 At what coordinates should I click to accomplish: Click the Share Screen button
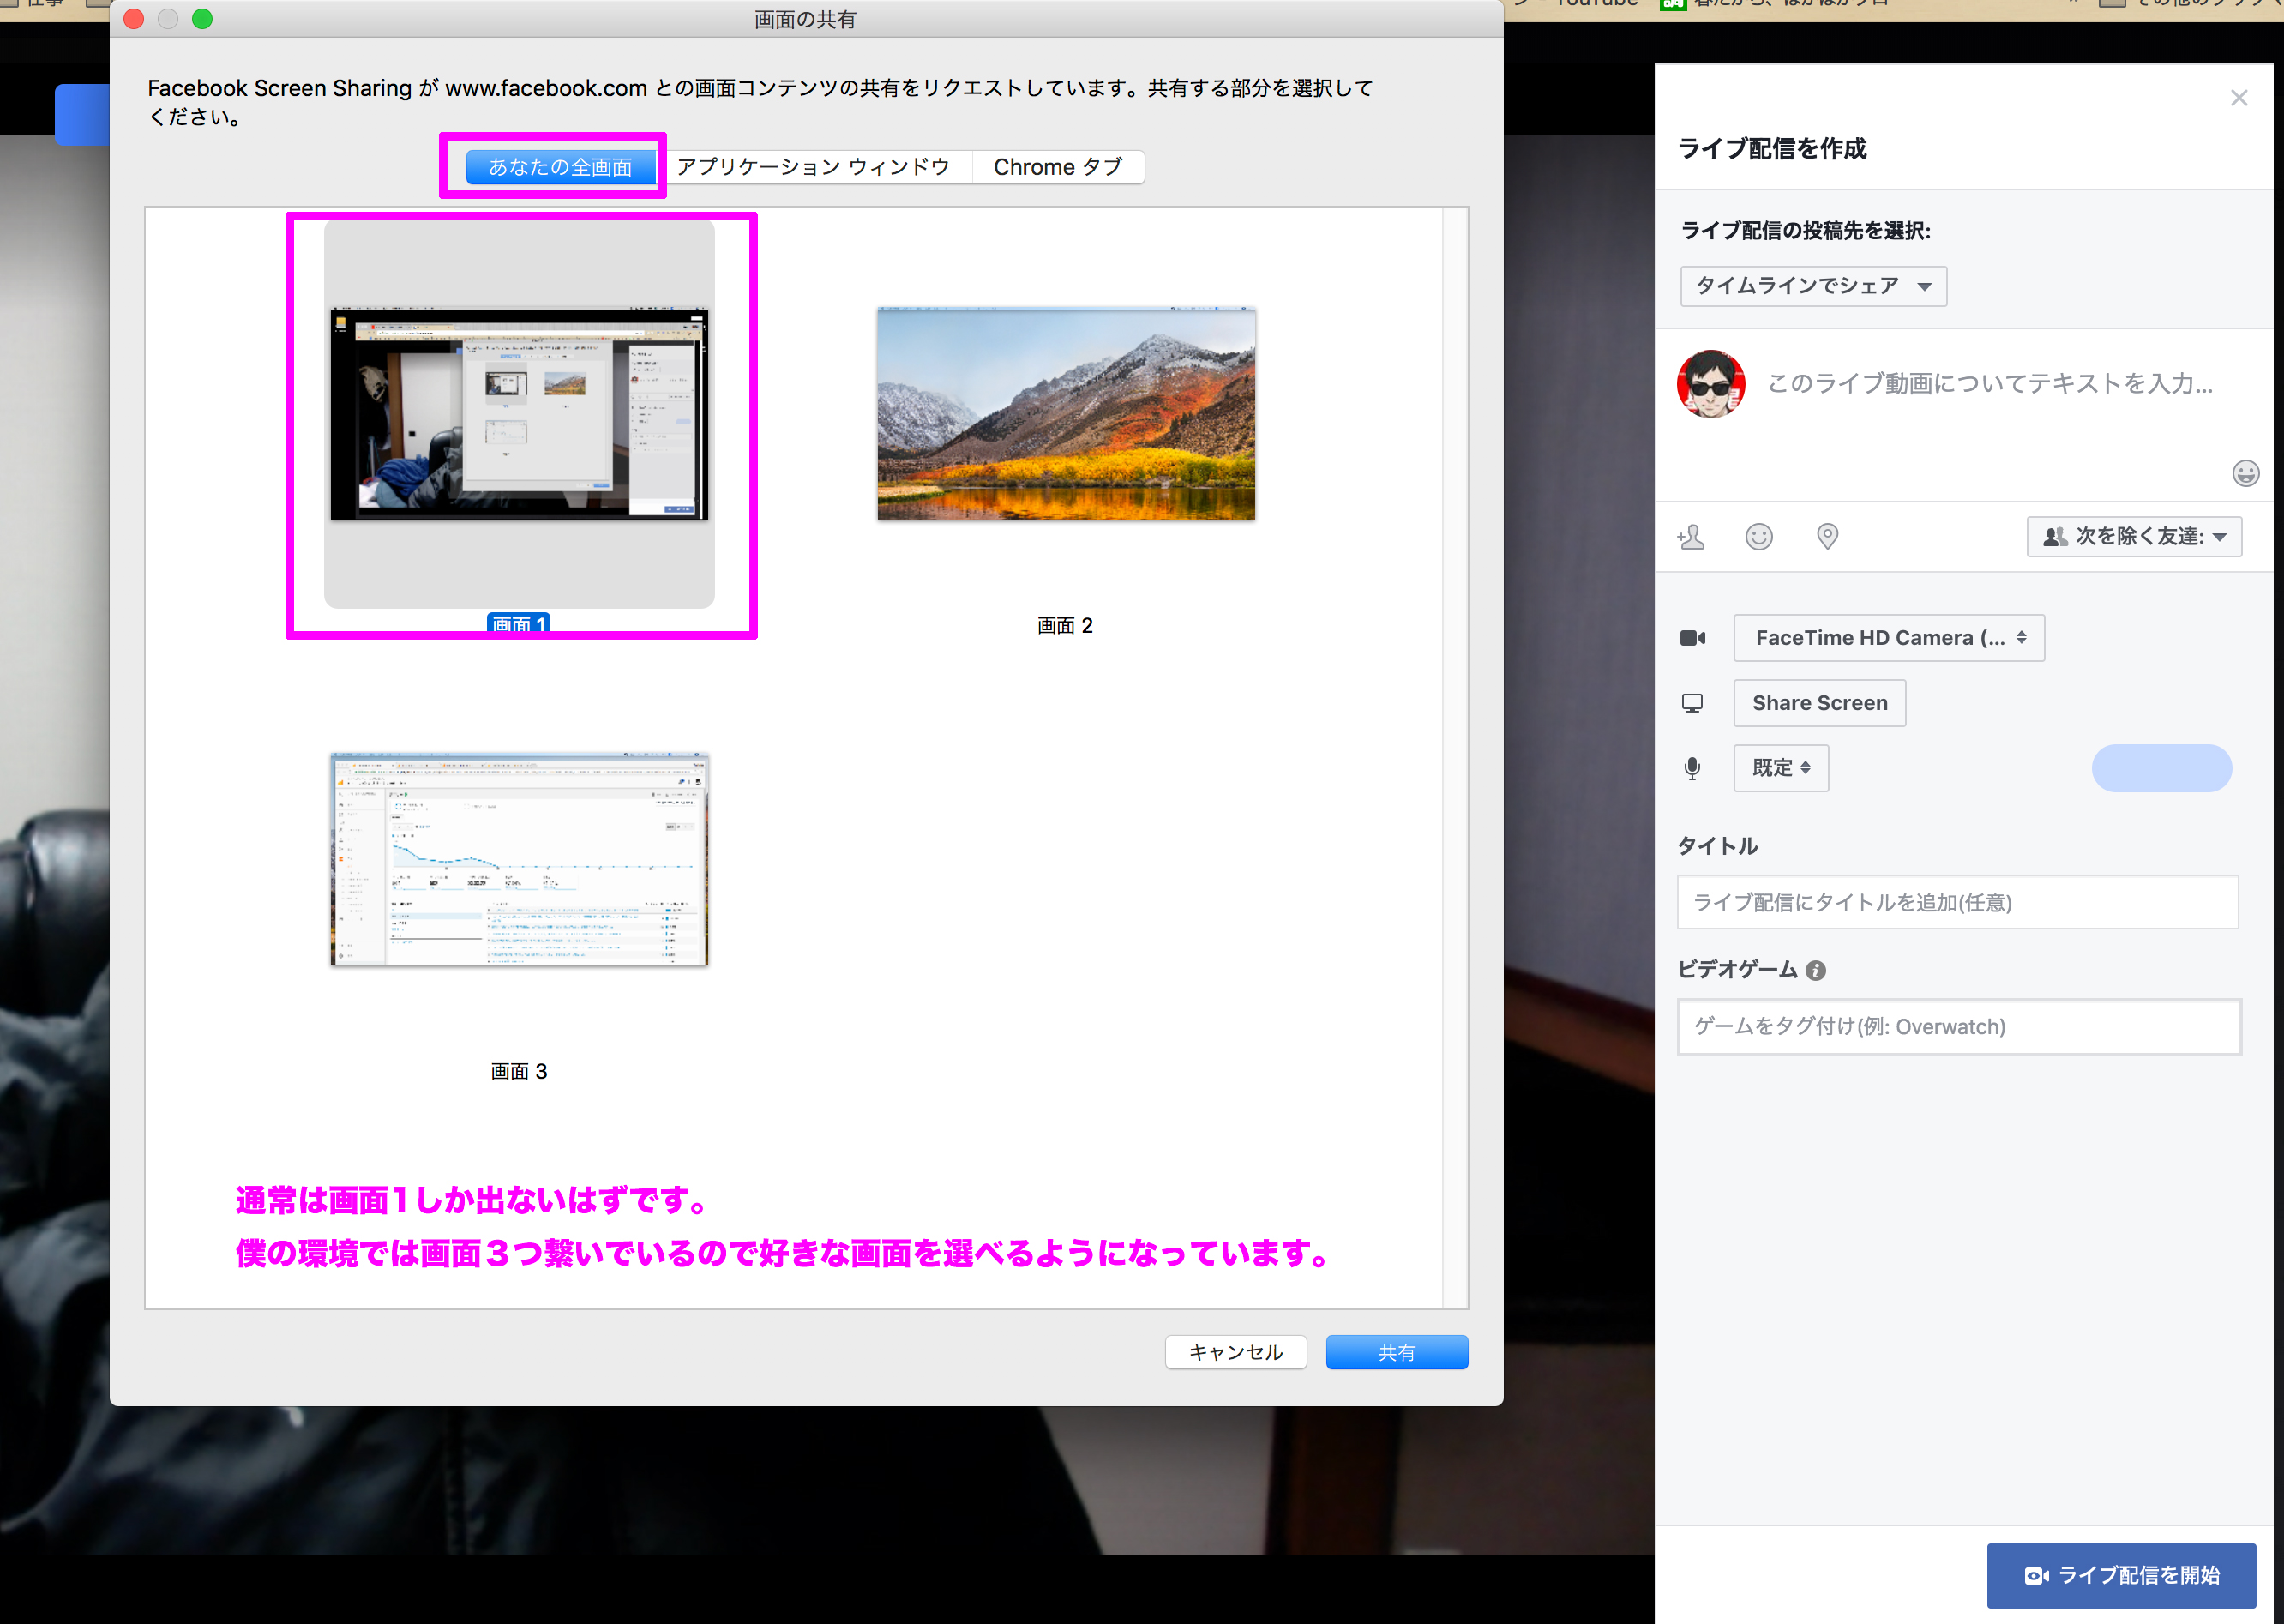click(1819, 703)
